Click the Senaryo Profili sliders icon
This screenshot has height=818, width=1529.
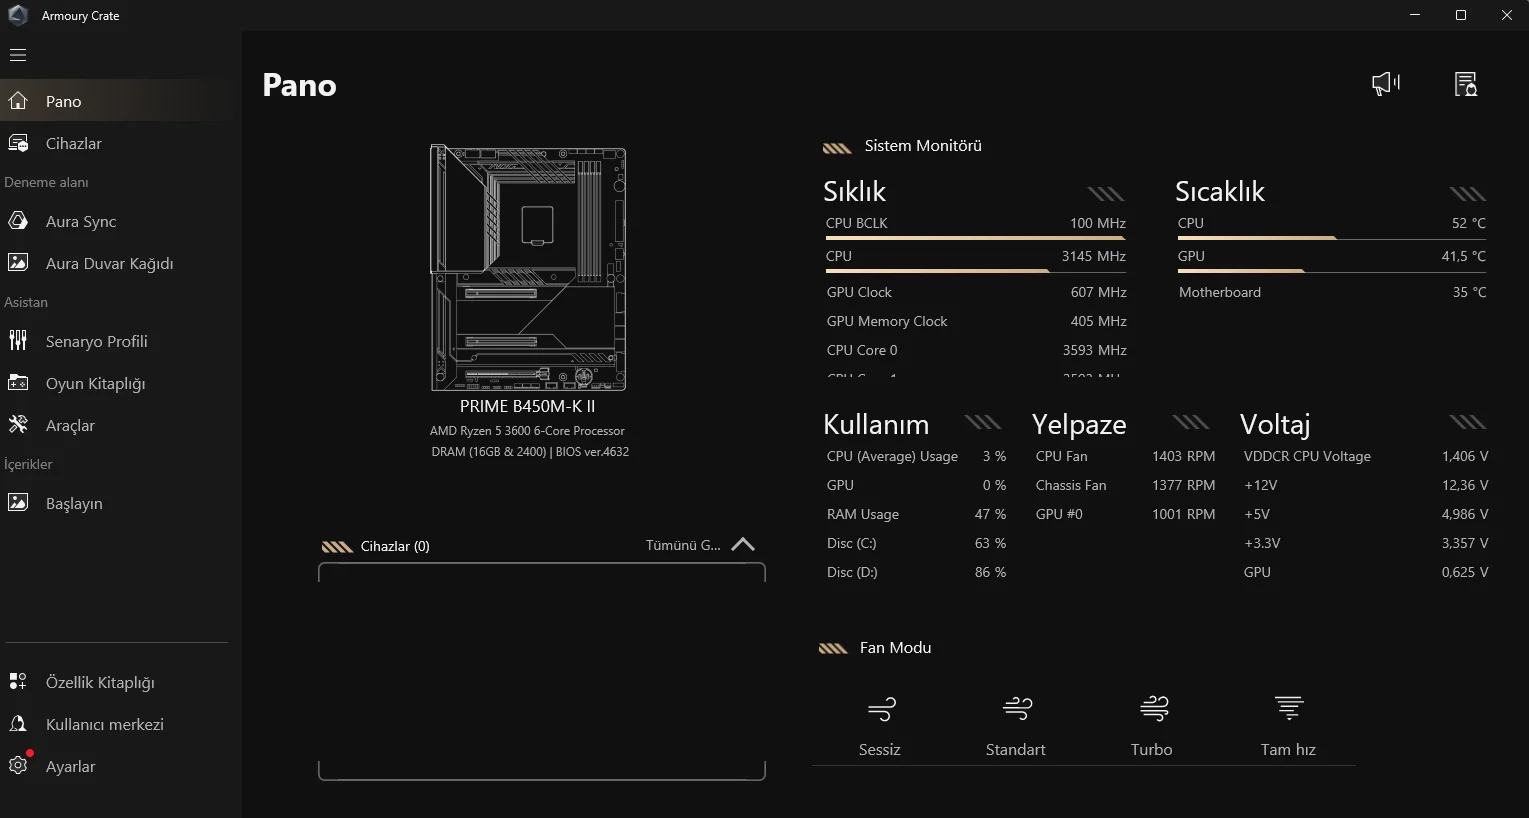coord(18,341)
